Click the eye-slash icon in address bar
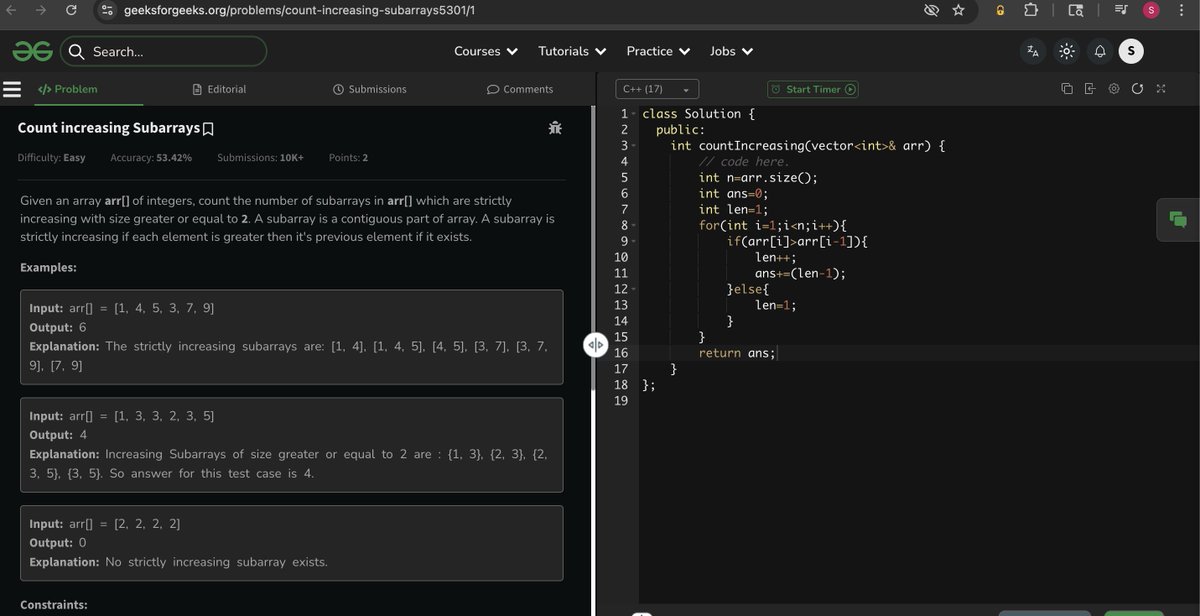Screen dimensions: 1200x616 click(x=931, y=10)
